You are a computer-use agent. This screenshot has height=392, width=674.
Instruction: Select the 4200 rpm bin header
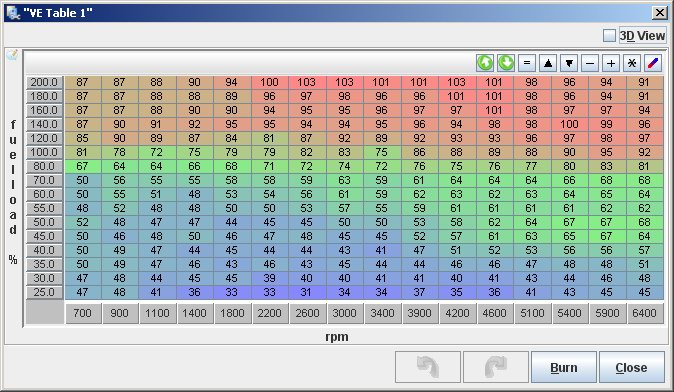coord(457,313)
